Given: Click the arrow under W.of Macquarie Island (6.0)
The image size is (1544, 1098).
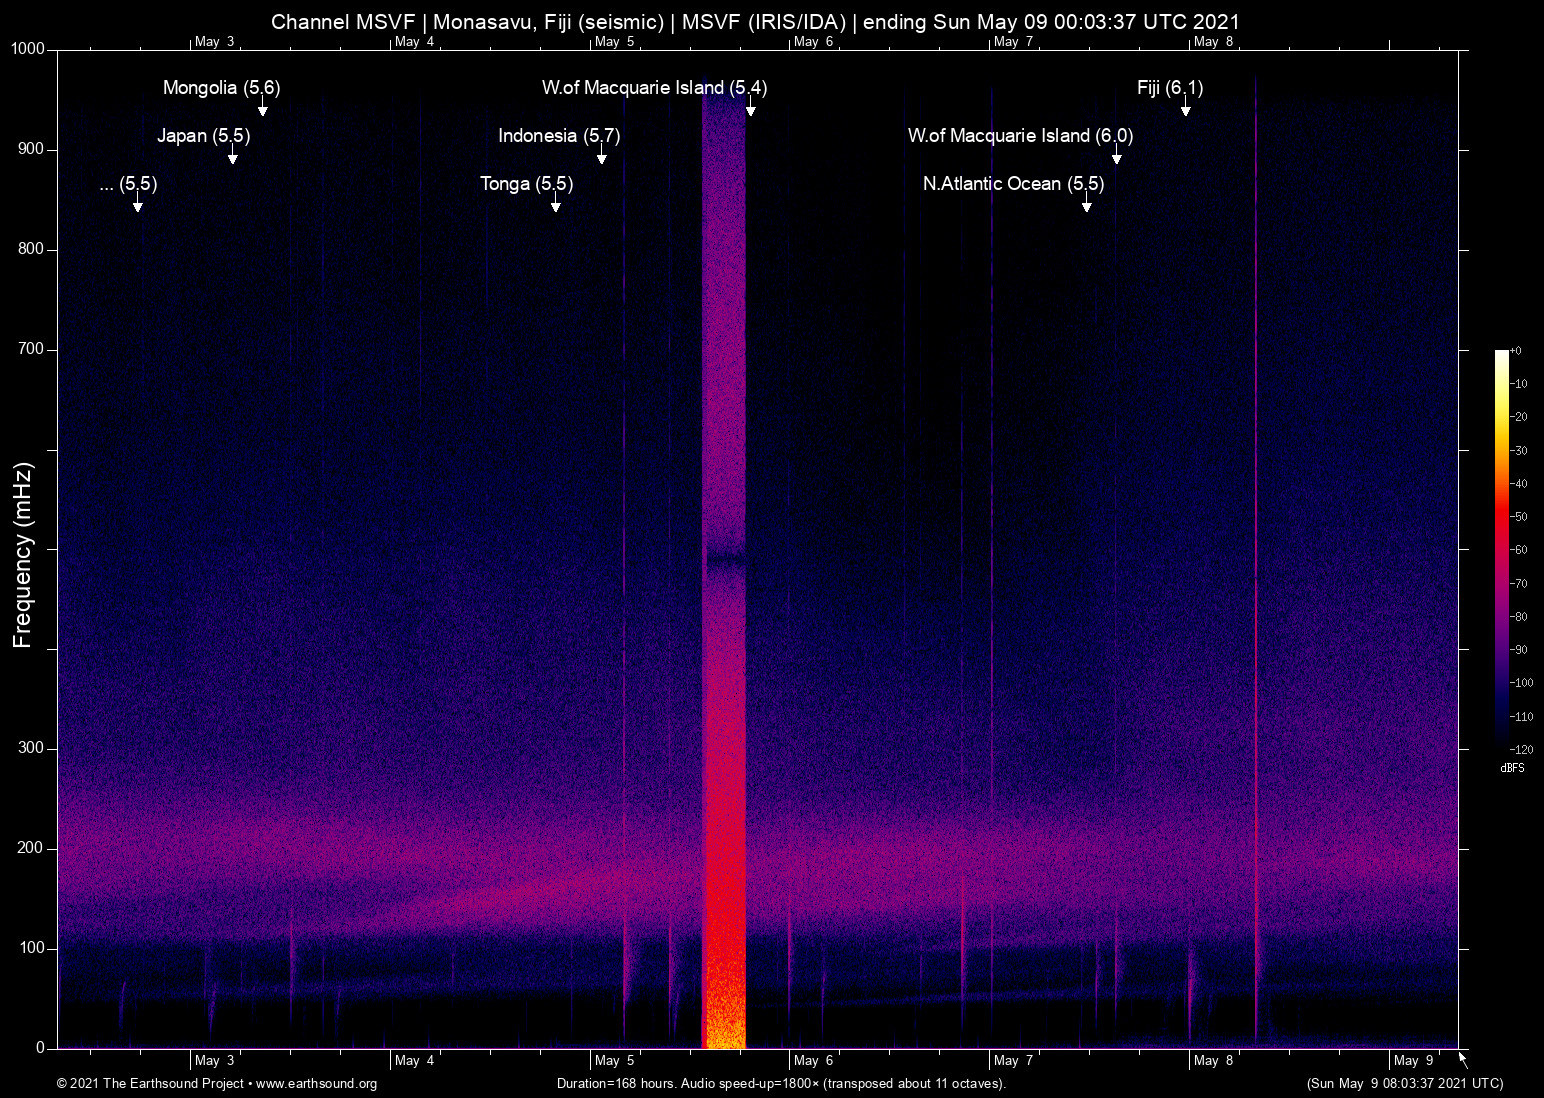Looking at the screenshot, I should (1117, 155).
